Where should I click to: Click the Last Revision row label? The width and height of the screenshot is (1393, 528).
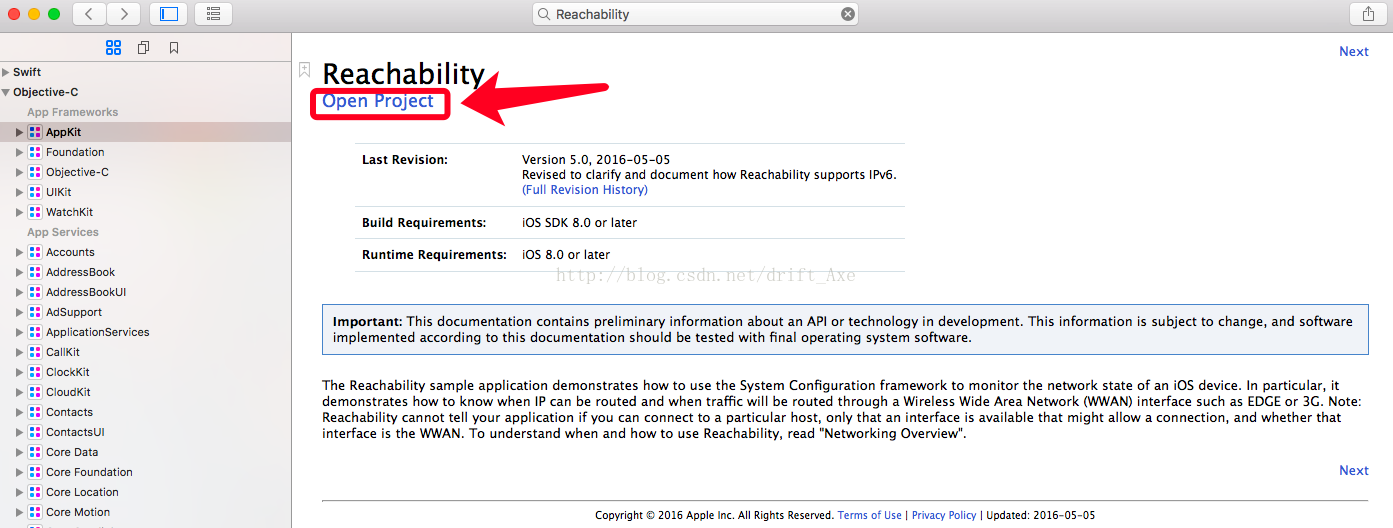coord(405,160)
